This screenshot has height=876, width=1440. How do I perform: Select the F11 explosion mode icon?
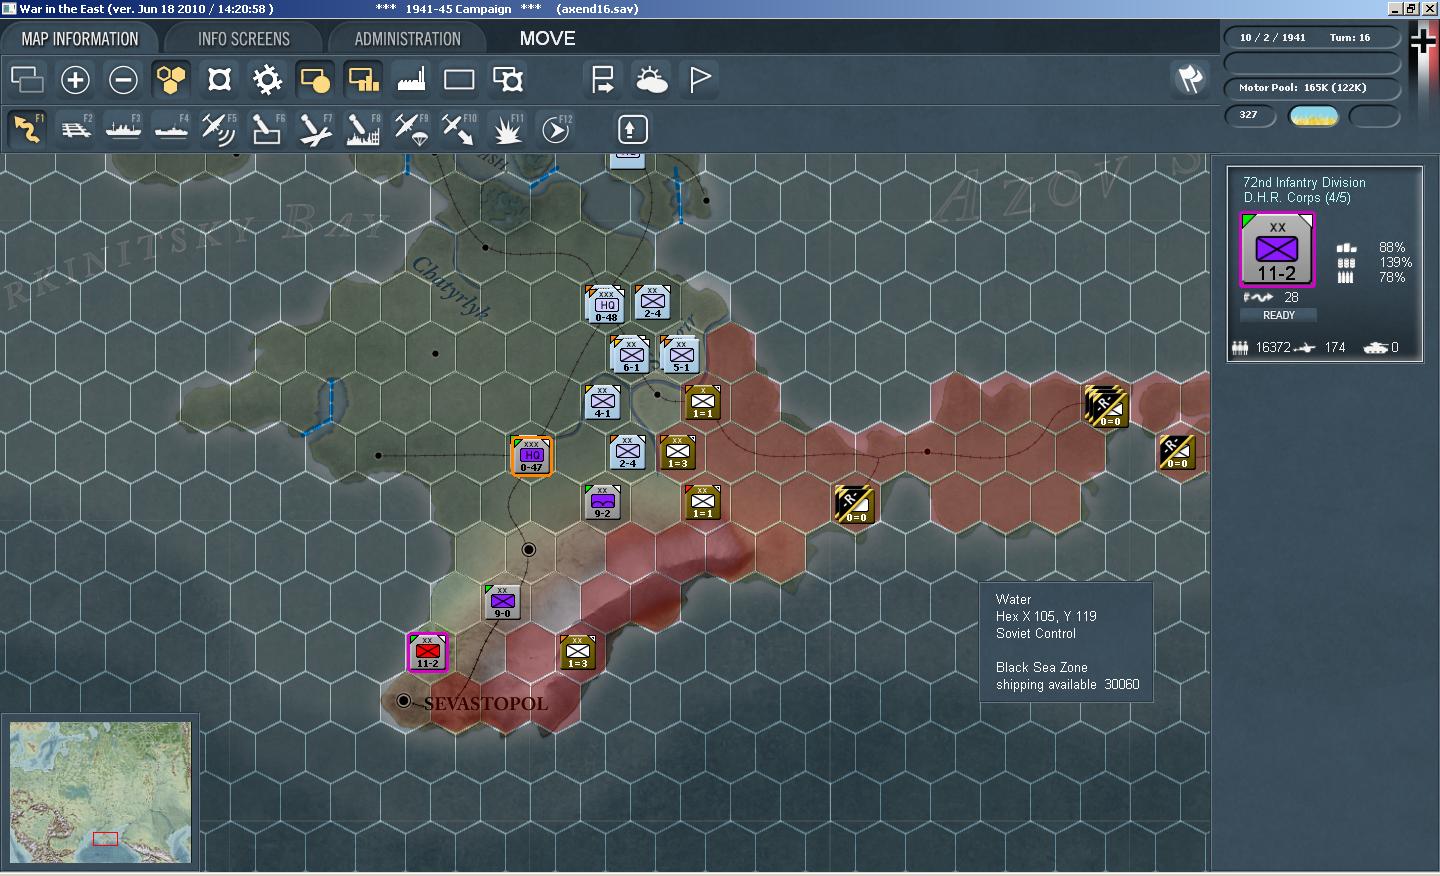pos(507,129)
